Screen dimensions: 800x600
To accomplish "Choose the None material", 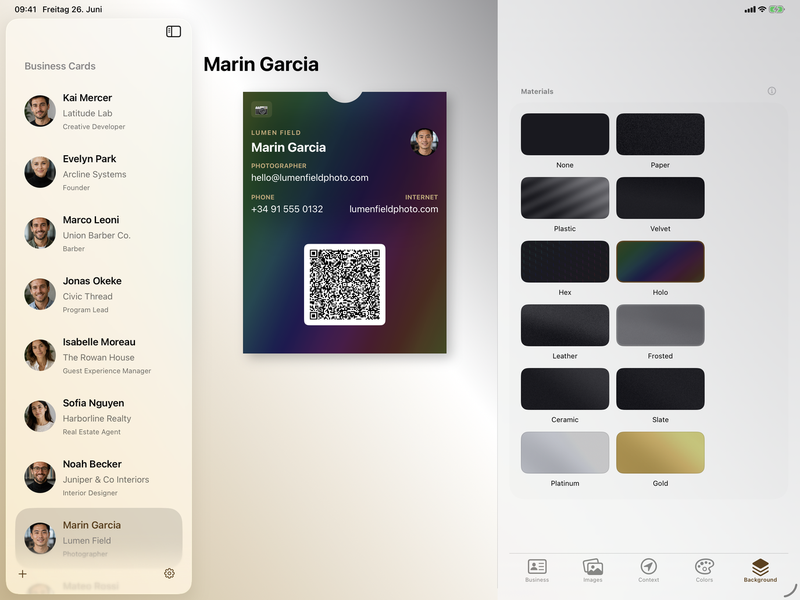I will coord(565,134).
